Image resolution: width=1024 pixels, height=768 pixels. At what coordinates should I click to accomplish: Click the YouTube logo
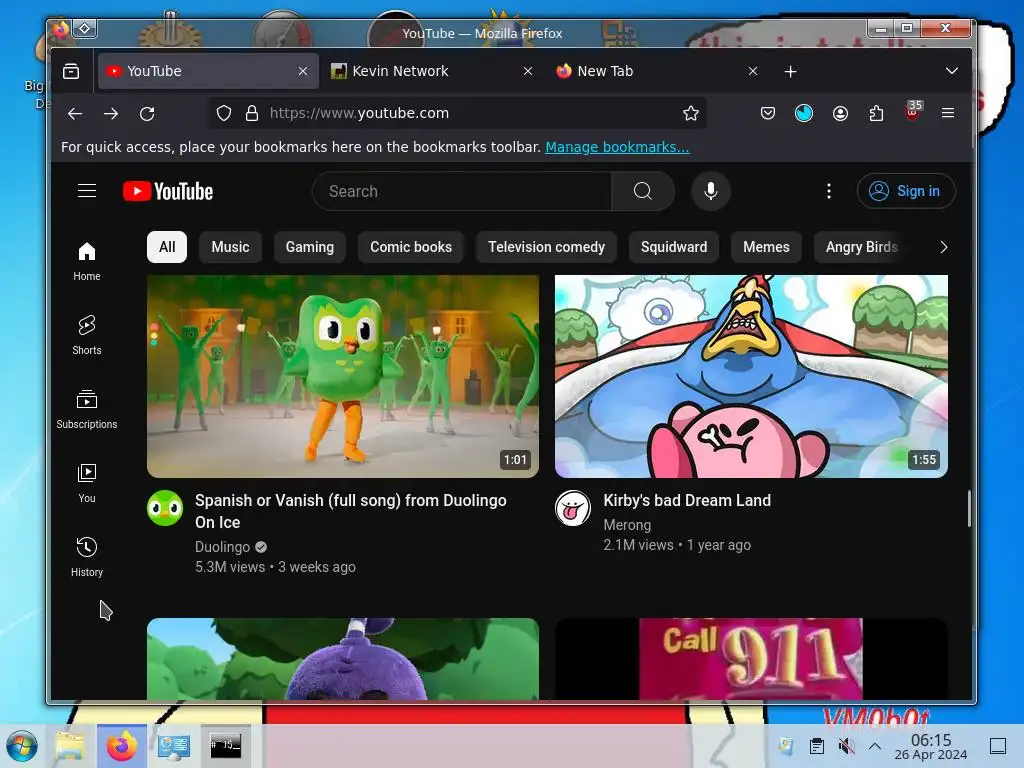click(168, 191)
